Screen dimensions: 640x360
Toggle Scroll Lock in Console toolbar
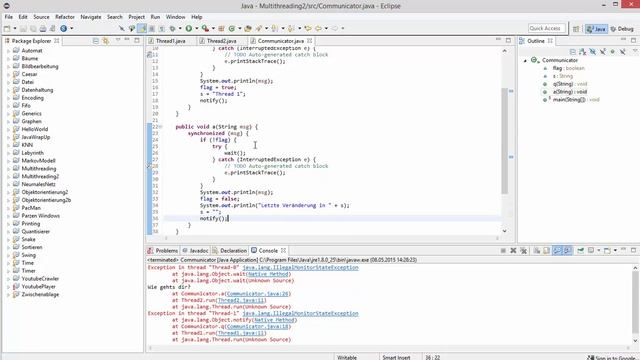pos(546,251)
